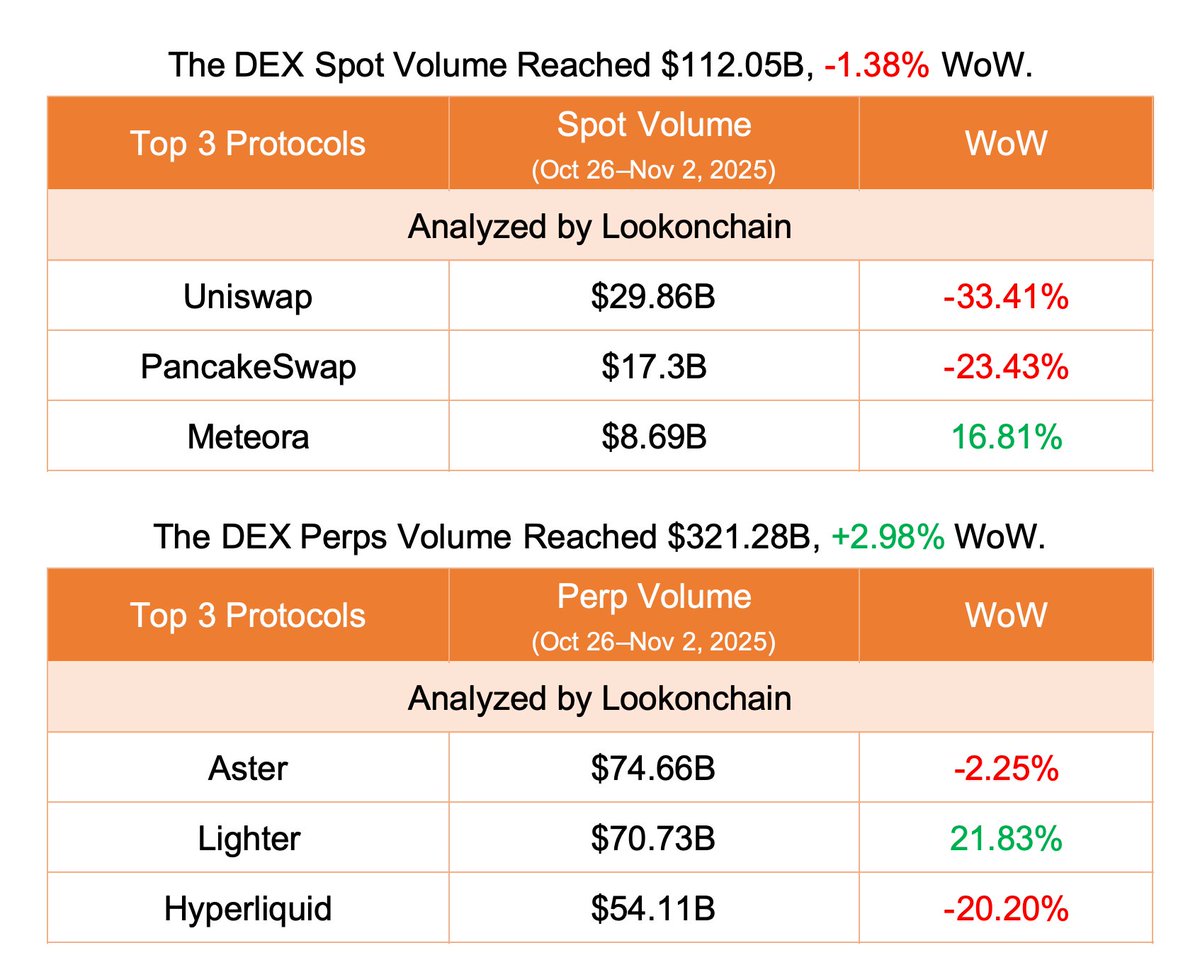
Task: Select PancakeSwap's $17.3B volume cell
Action: [x=653, y=366]
